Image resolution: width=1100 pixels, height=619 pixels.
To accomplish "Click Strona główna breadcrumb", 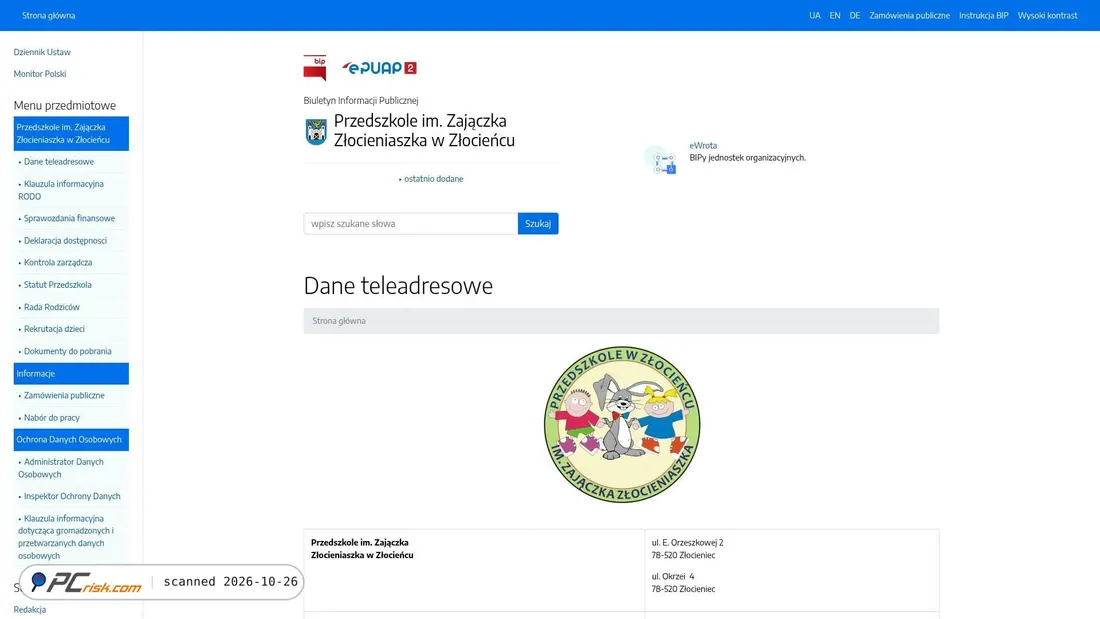I will (339, 321).
